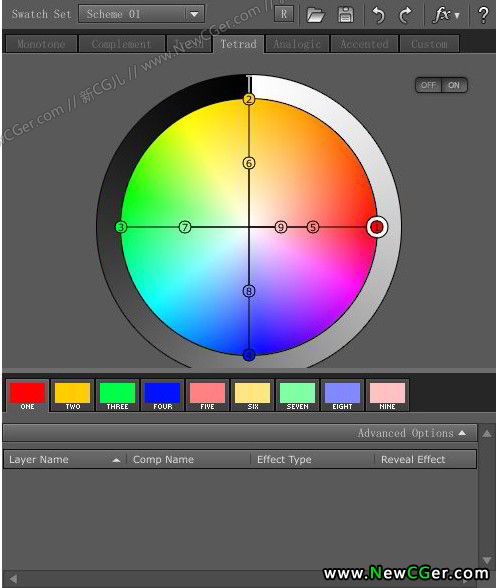498x588 pixels.
Task: Switch to the Monotone tab
Action: click(x=41, y=44)
